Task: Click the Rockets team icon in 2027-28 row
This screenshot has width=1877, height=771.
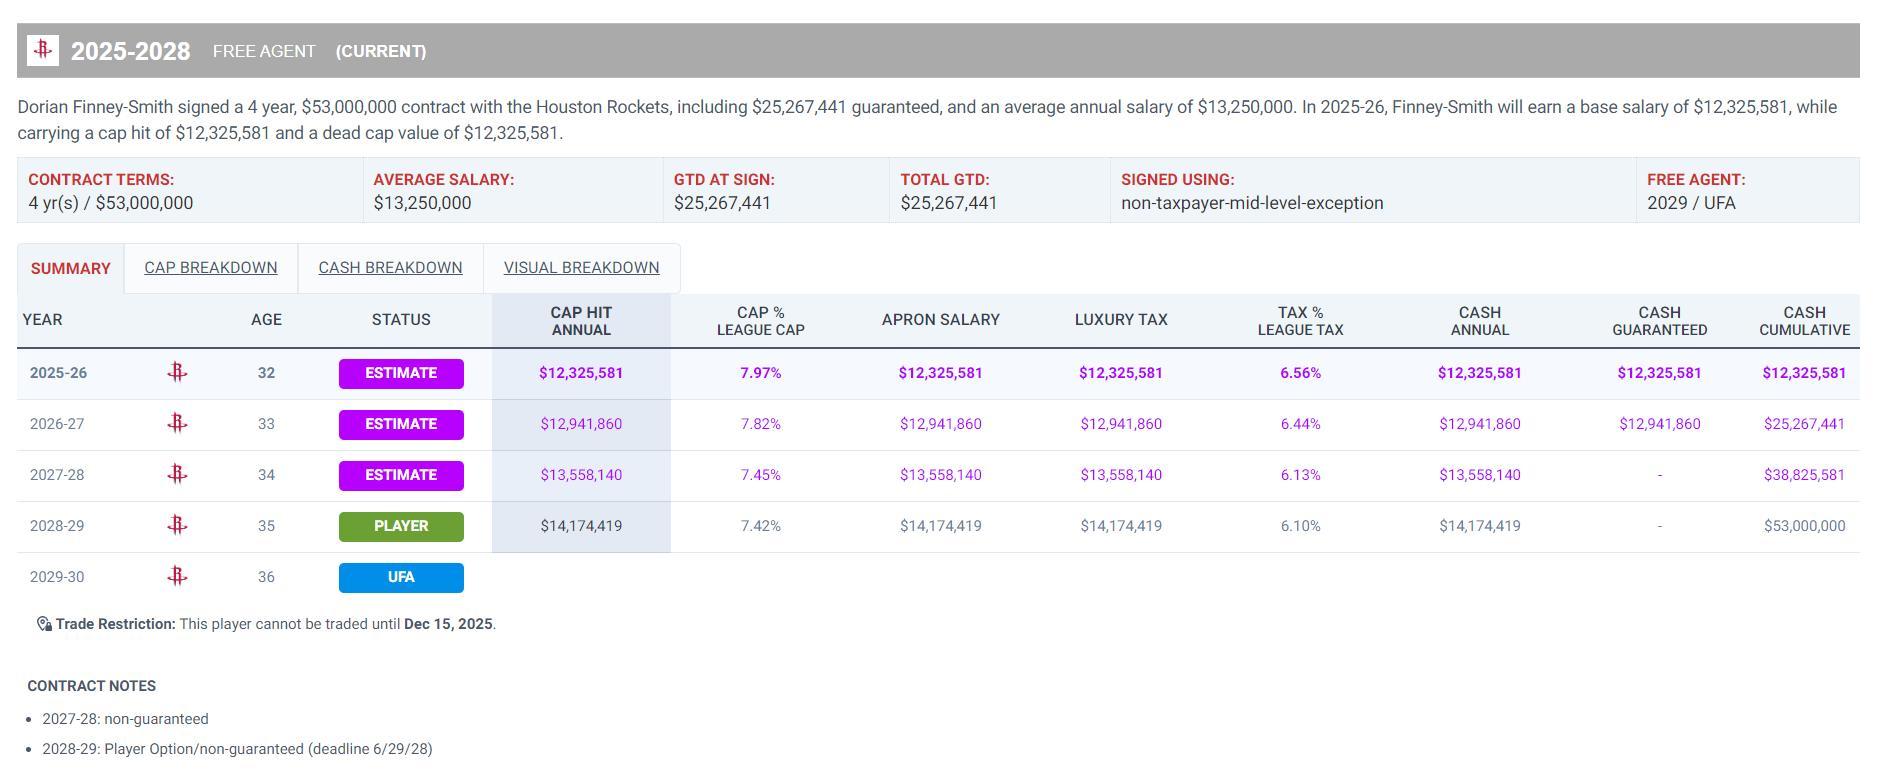Action: click(177, 475)
